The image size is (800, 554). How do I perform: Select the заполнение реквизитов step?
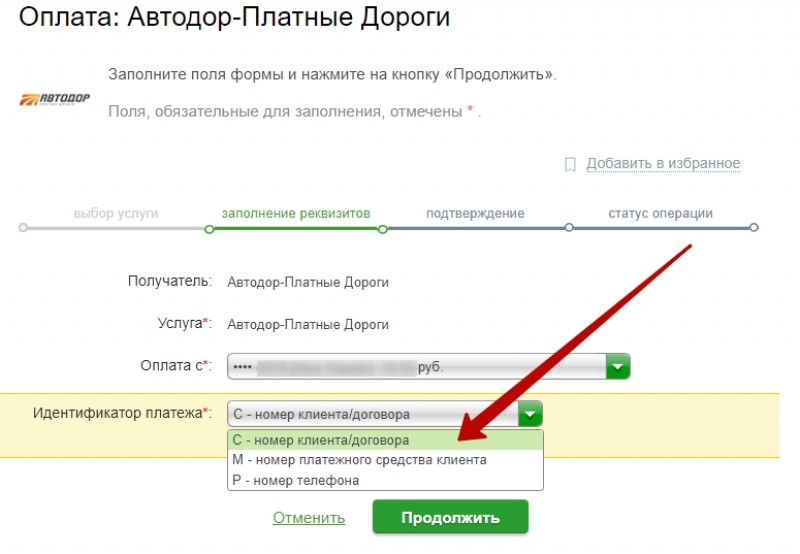(x=296, y=213)
